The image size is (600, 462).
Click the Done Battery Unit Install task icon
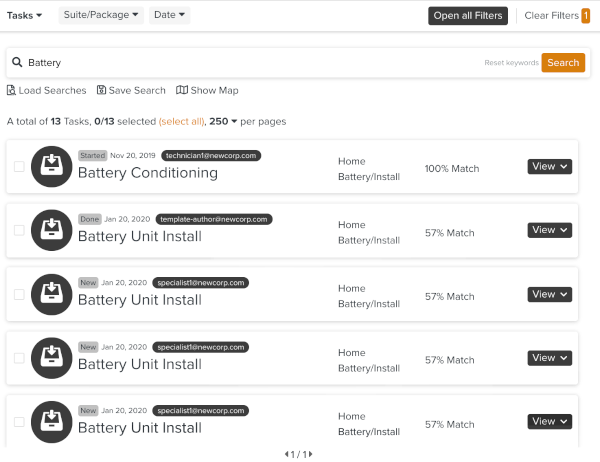[x=51, y=230]
